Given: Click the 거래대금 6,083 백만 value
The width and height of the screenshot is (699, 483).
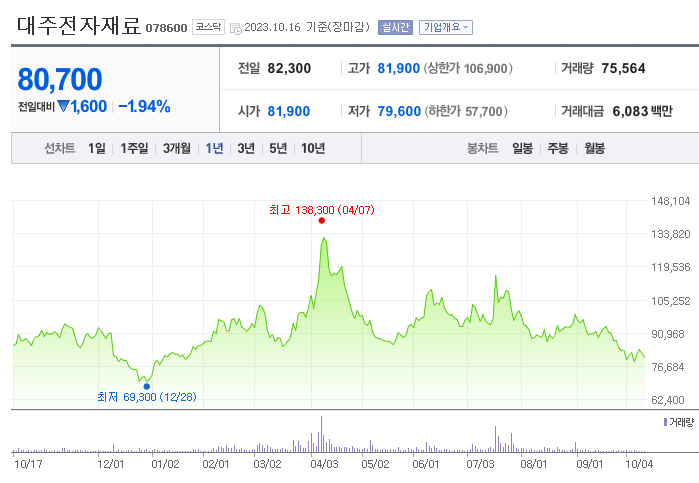Looking at the screenshot, I should point(642,111).
